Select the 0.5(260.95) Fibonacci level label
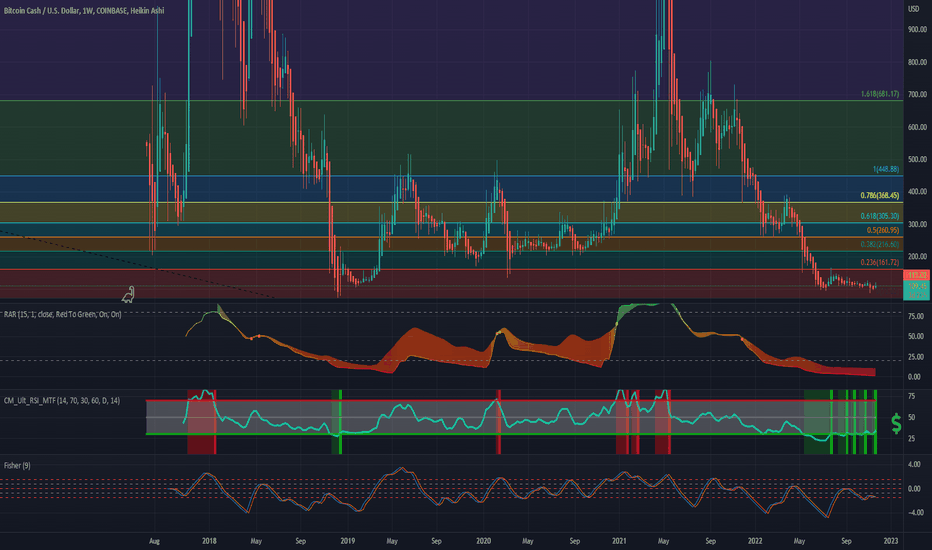Image resolution: width=932 pixels, height=550 pixels. (883, 230)
